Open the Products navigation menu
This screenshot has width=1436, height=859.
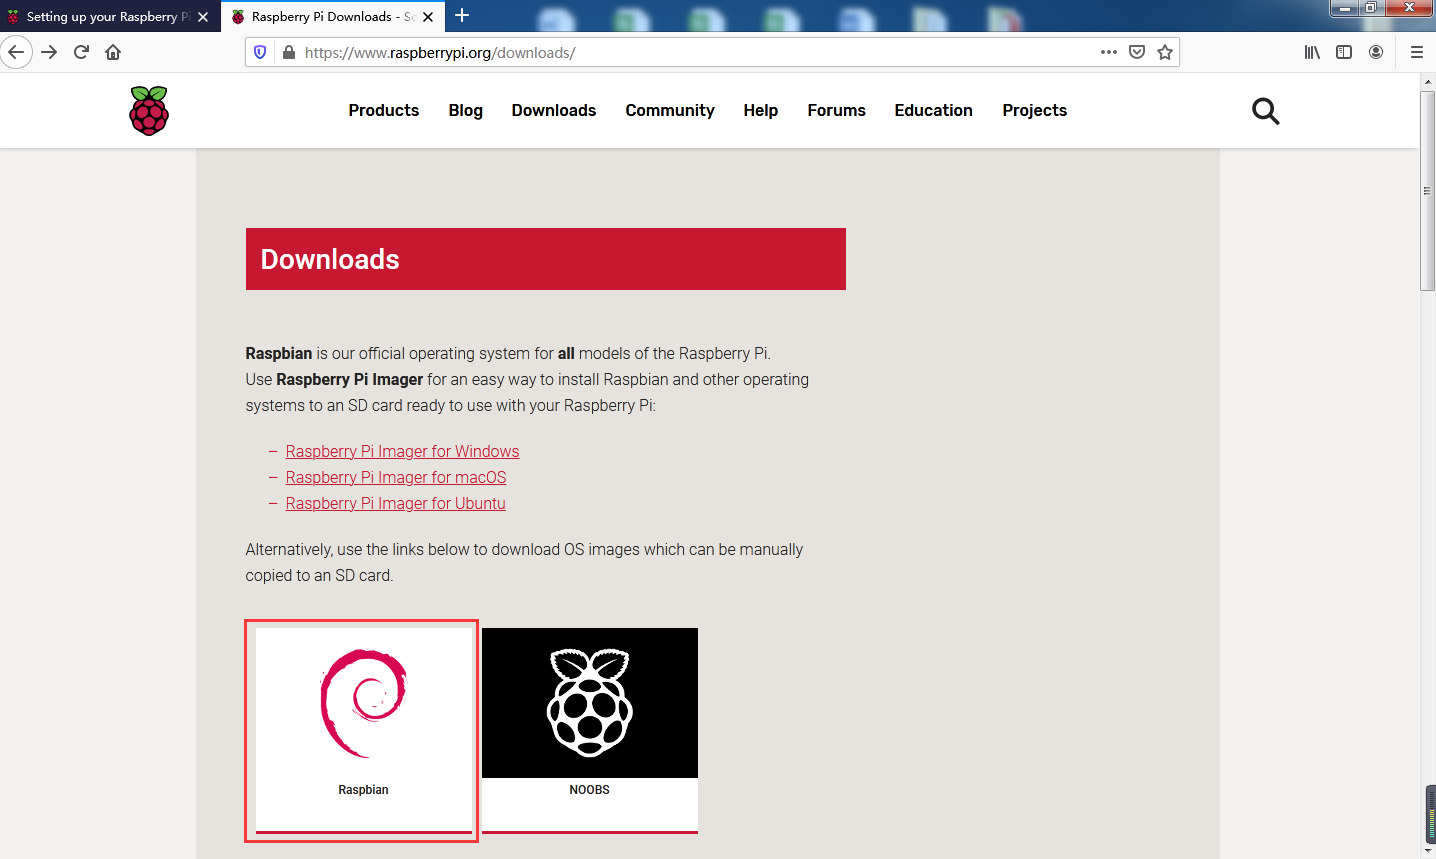pos(383,110)
